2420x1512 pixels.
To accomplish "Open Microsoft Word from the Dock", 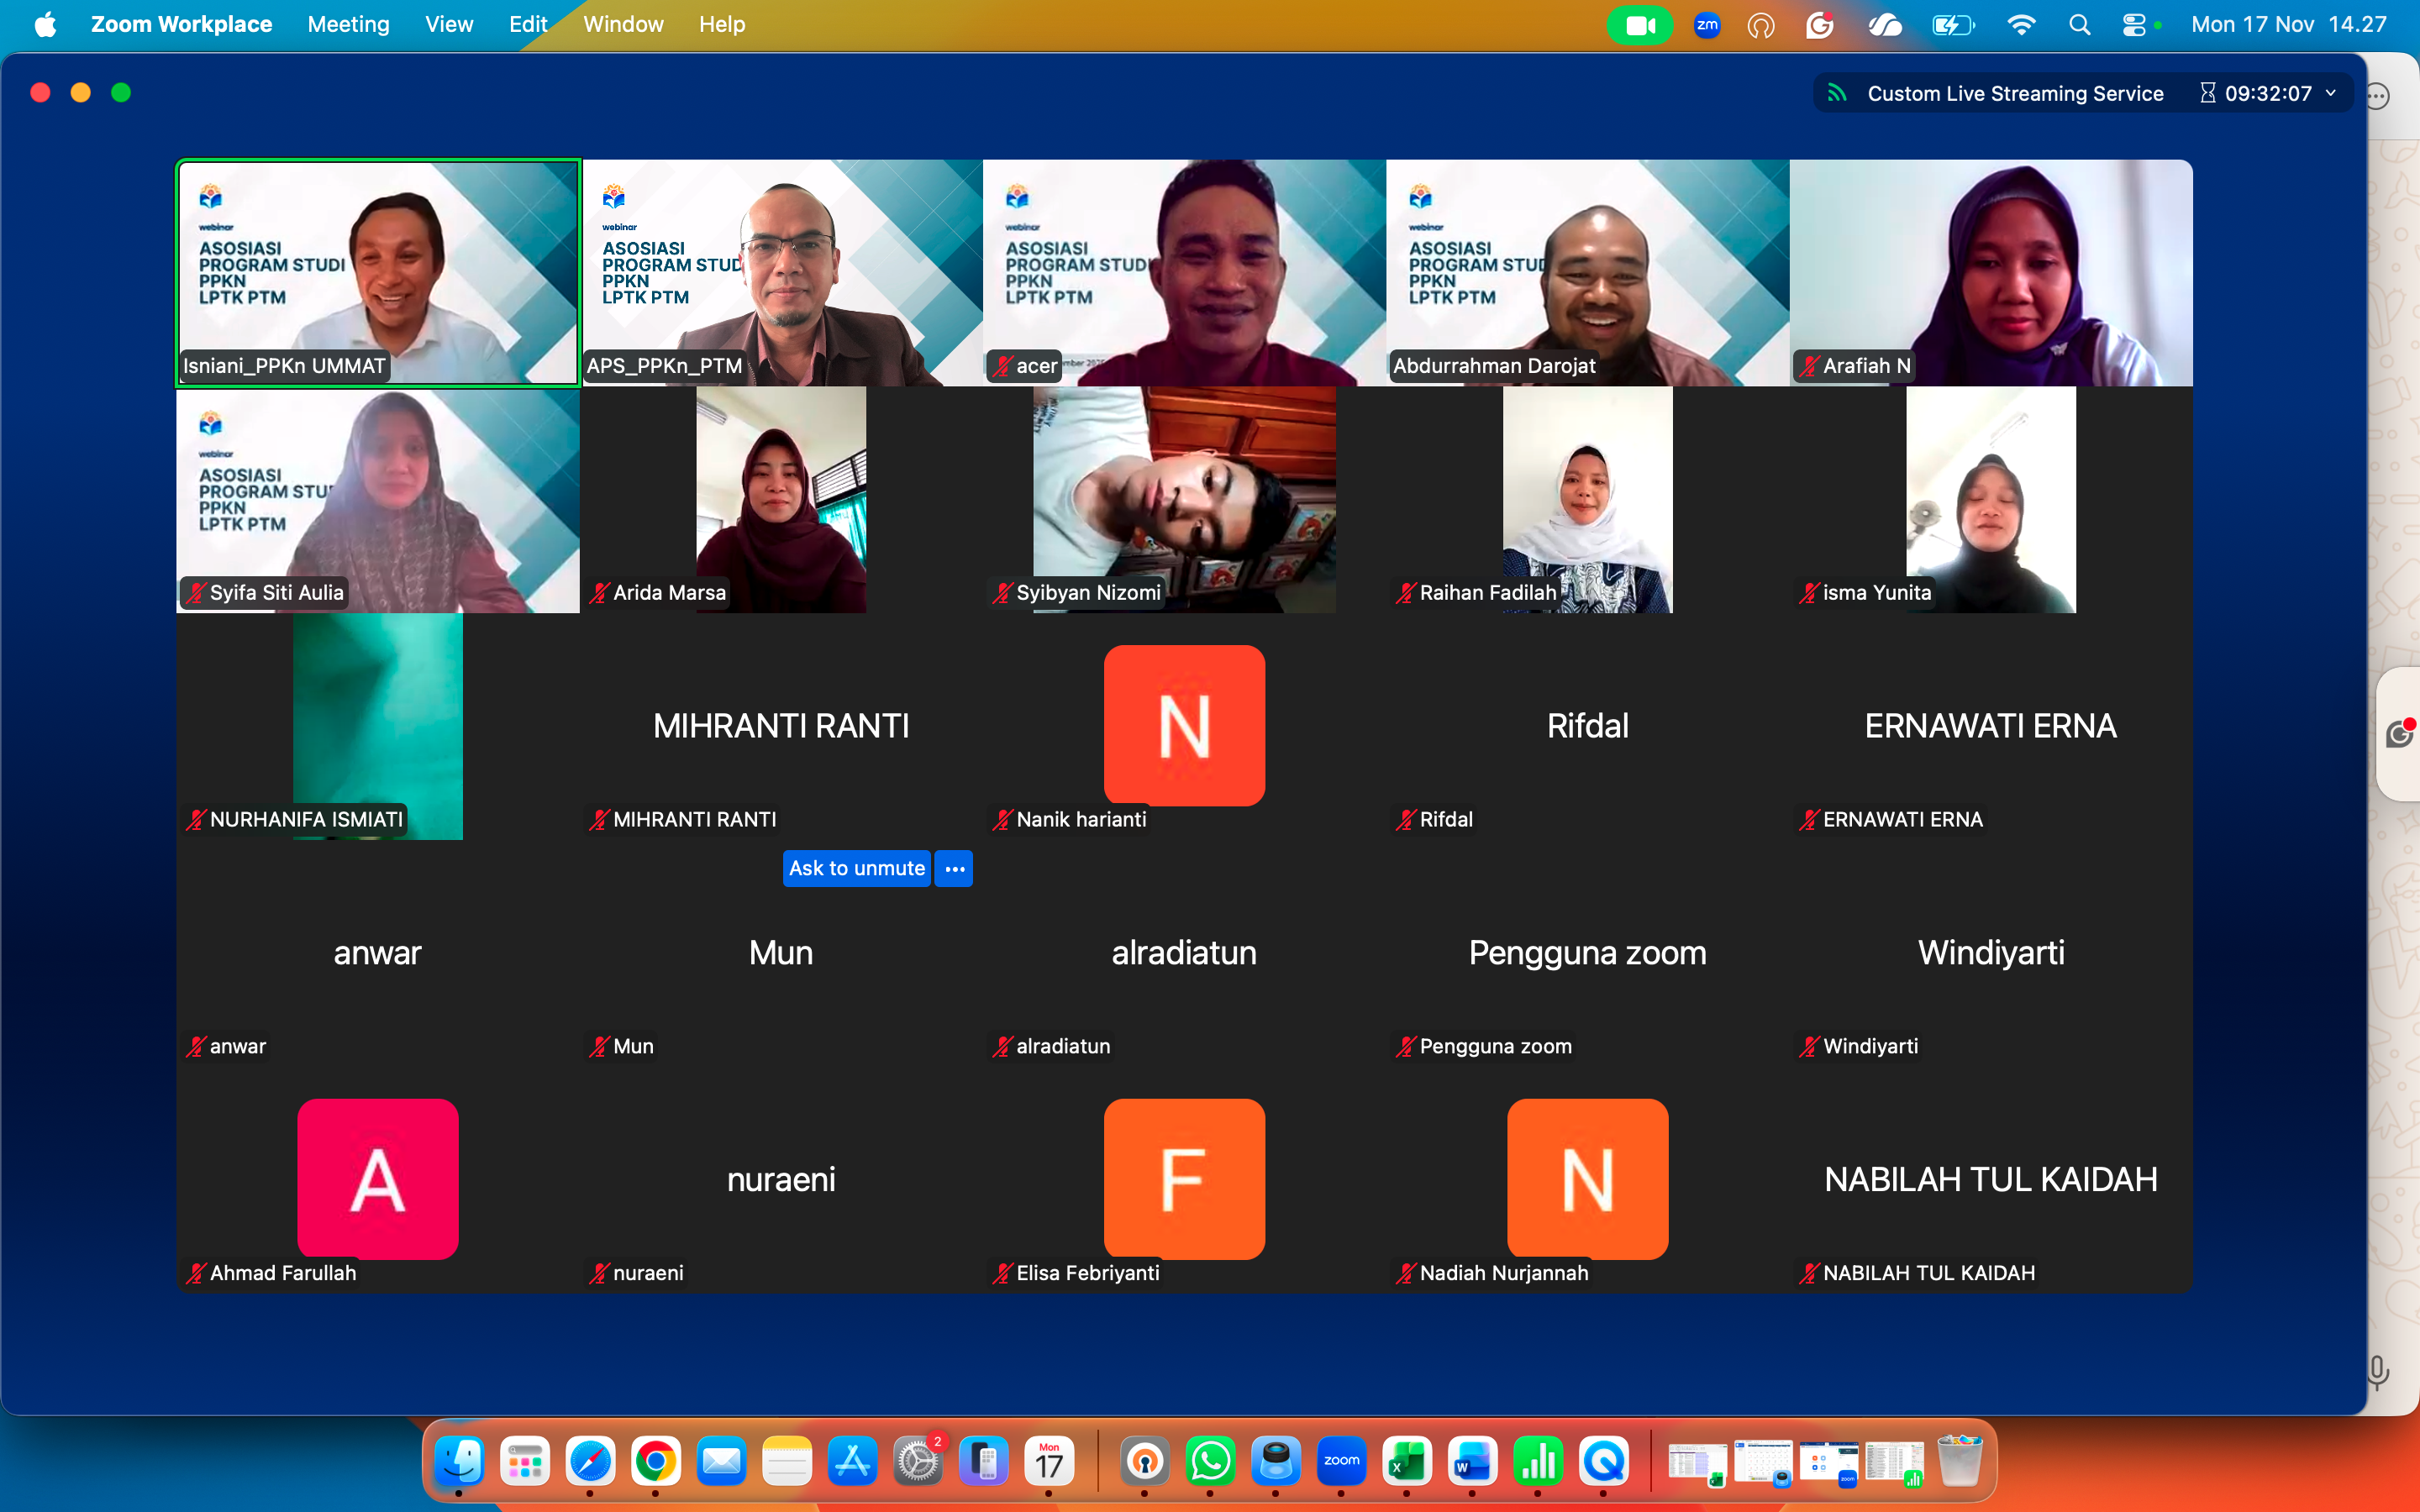I will tap(1472, 1461).
